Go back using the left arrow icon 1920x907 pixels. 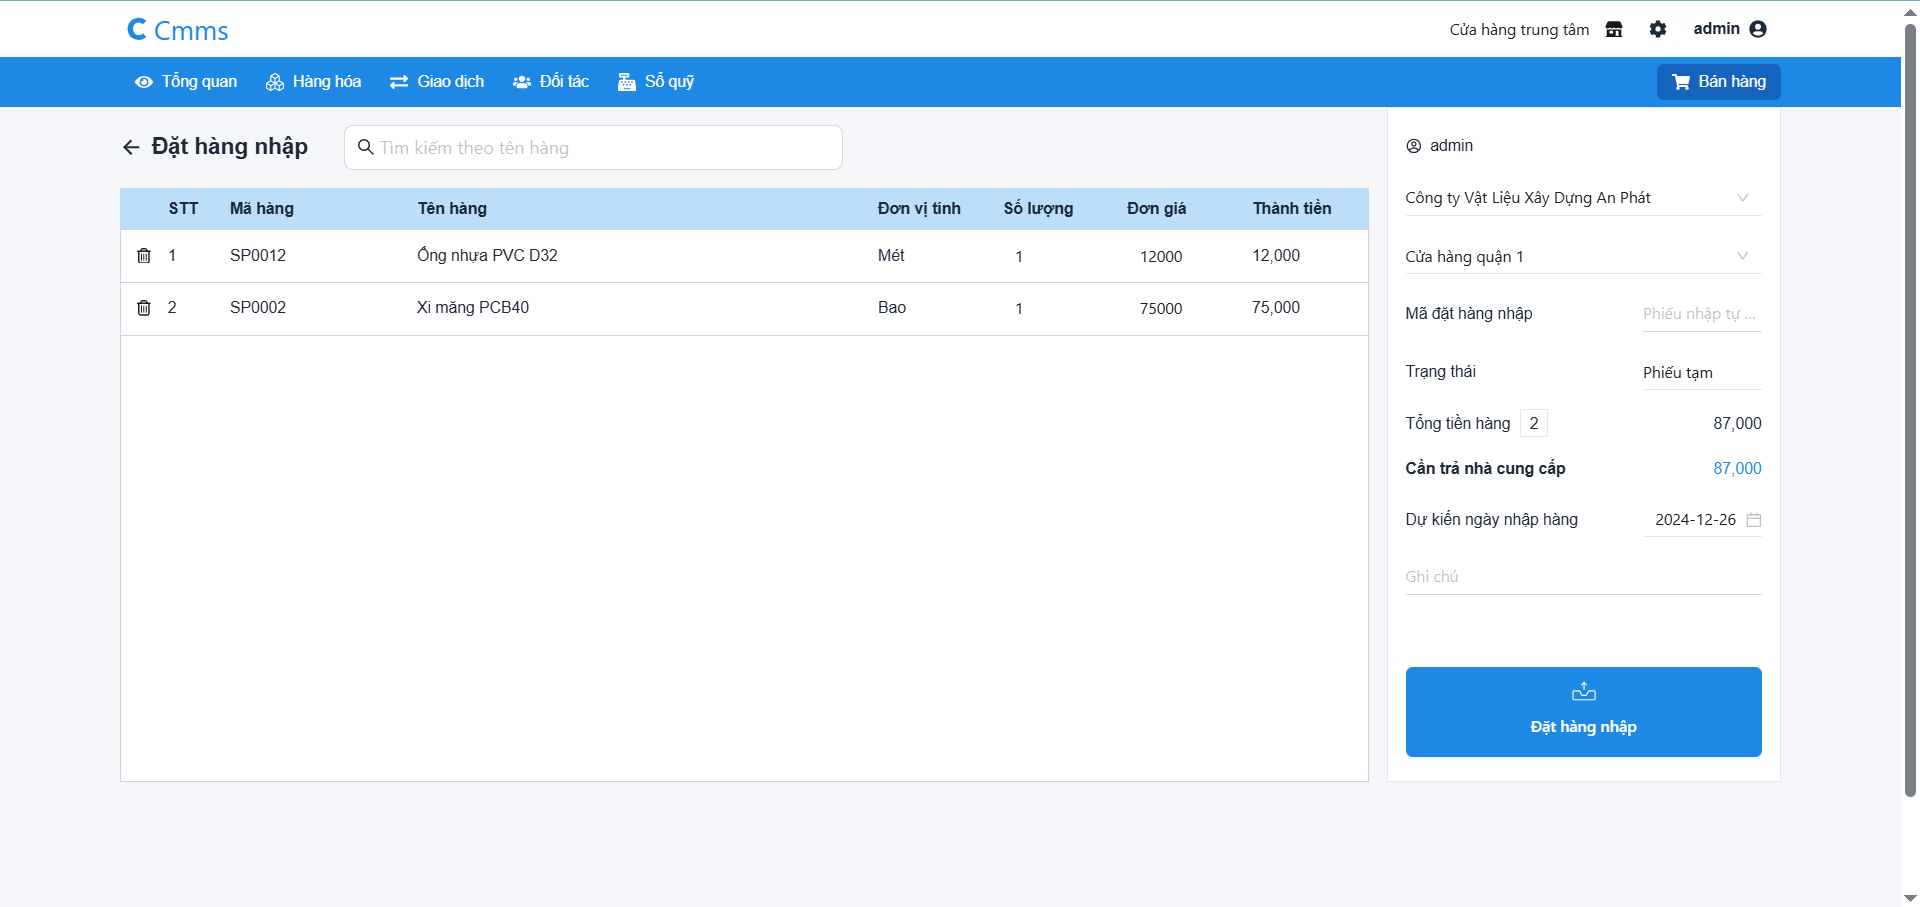[x=131, y=147]
